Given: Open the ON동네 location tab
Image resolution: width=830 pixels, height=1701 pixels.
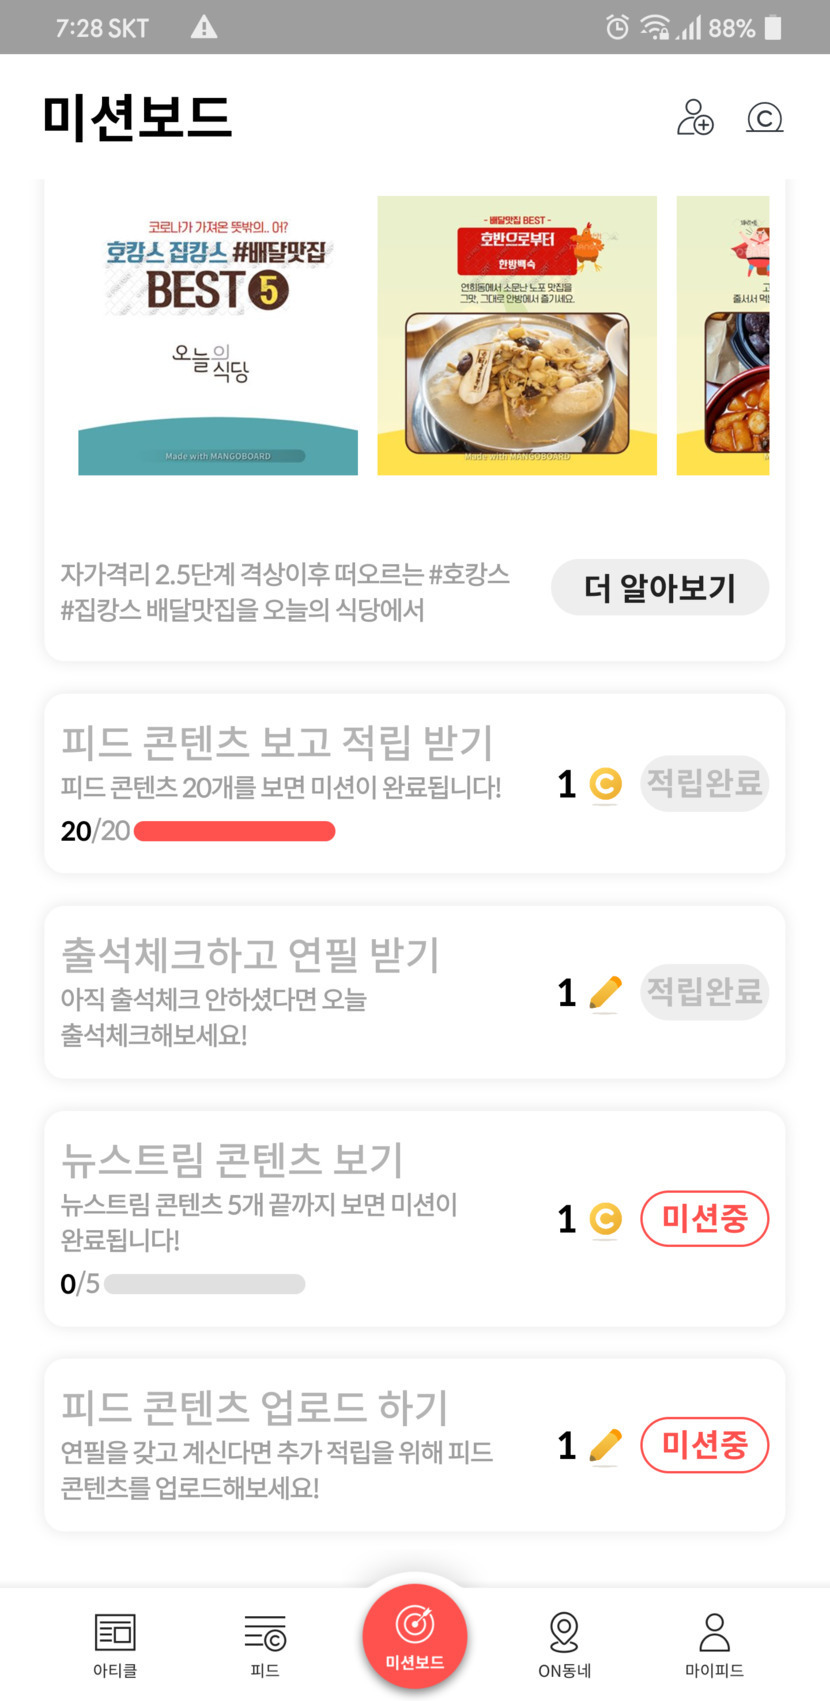Looking at the screenshot, I should pyautogui.click(x=564, y=1644).
